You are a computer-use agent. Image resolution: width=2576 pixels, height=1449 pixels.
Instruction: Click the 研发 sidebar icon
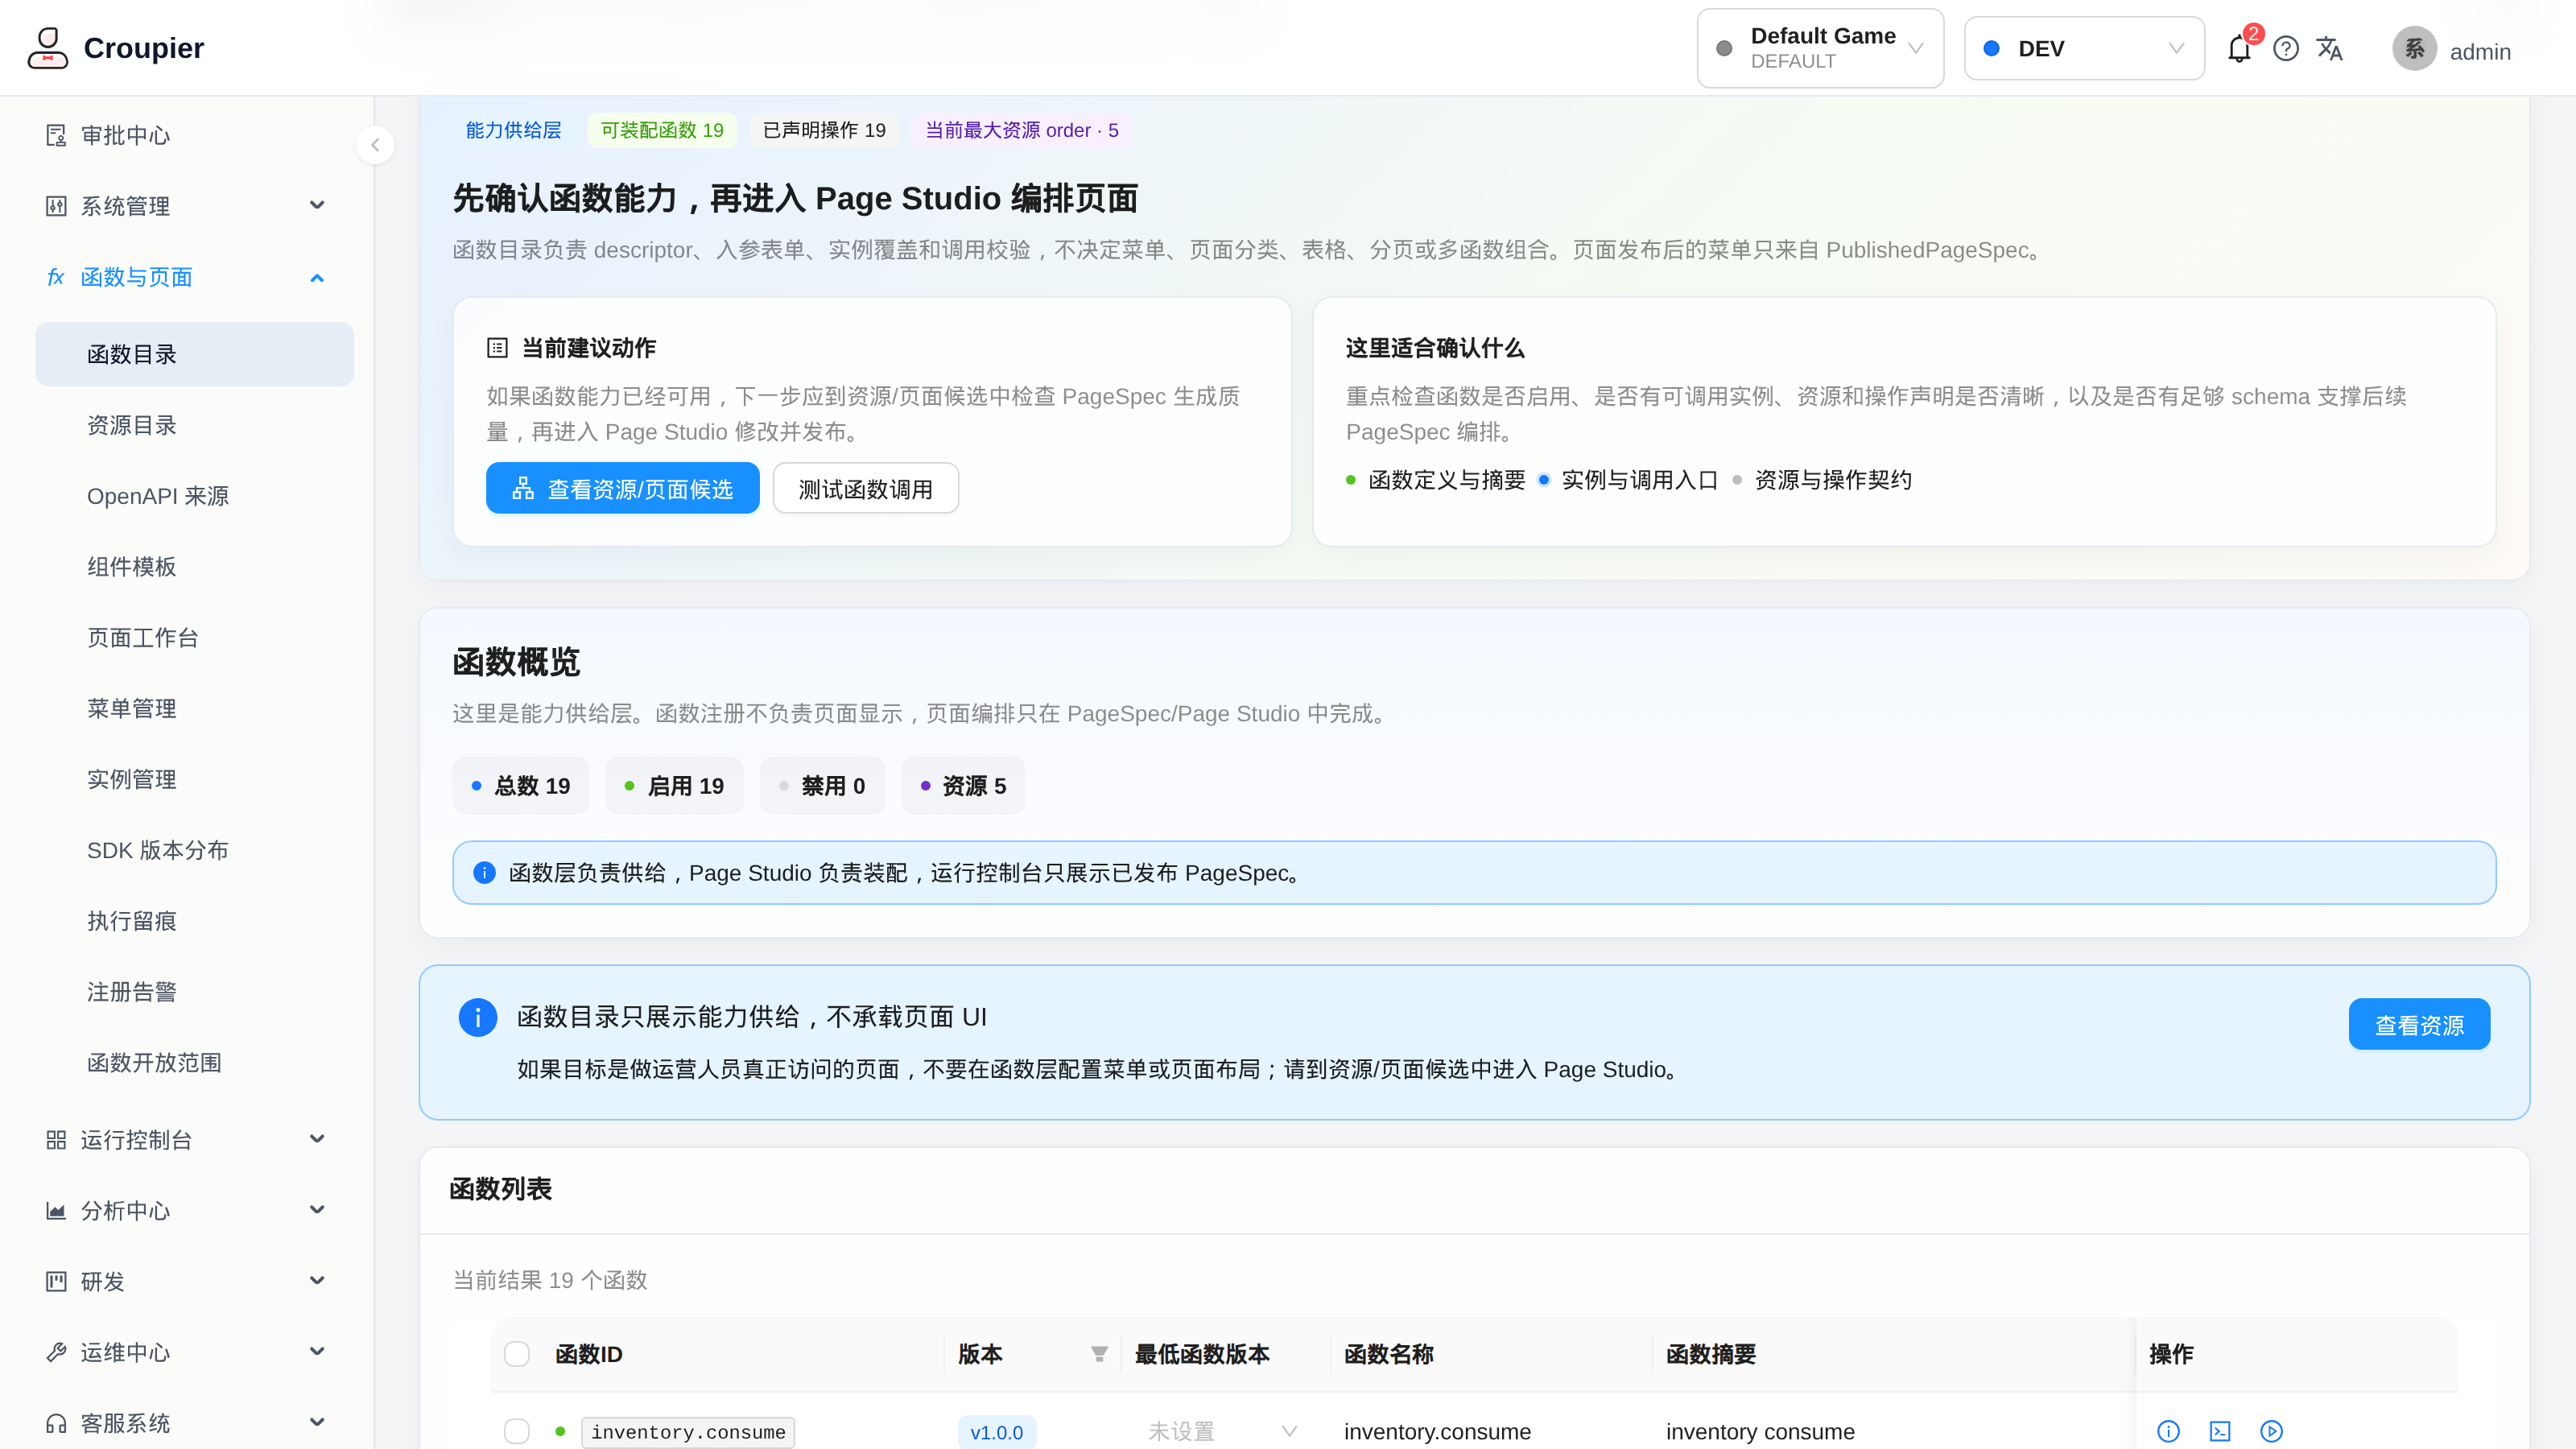(56, 1282)
